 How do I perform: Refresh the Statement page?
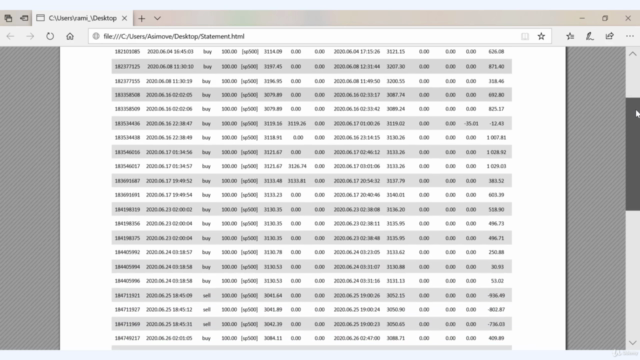(50, 36)
